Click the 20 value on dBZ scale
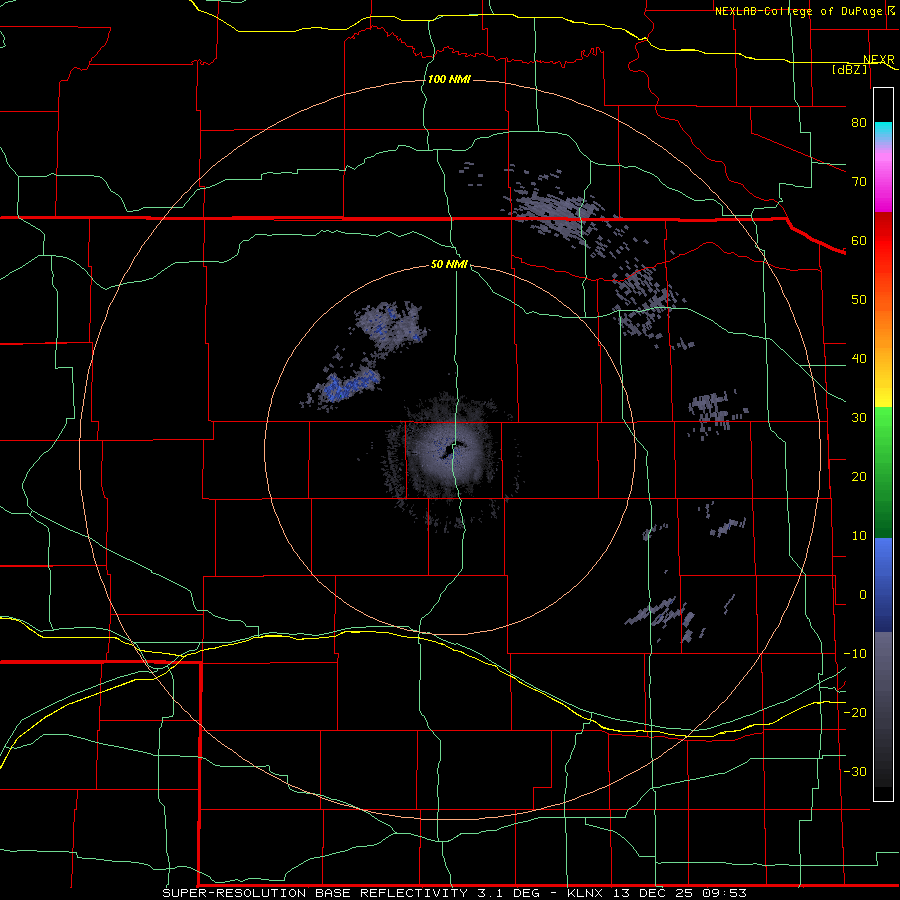900x900 pixels. [859, 477]
